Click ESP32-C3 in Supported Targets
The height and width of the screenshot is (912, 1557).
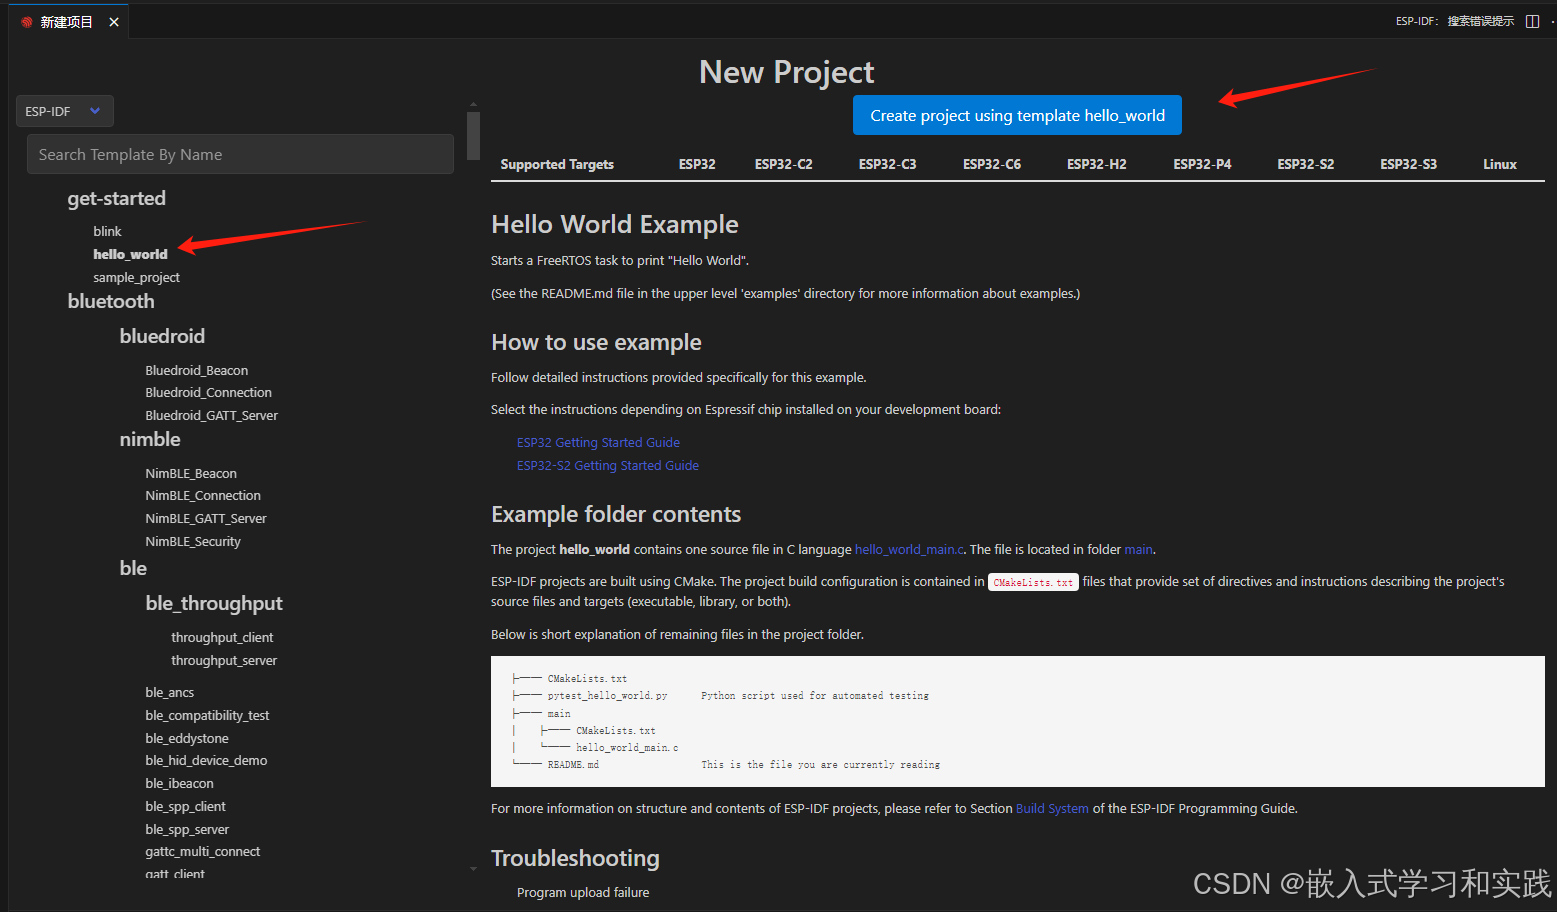pos(887,164)
